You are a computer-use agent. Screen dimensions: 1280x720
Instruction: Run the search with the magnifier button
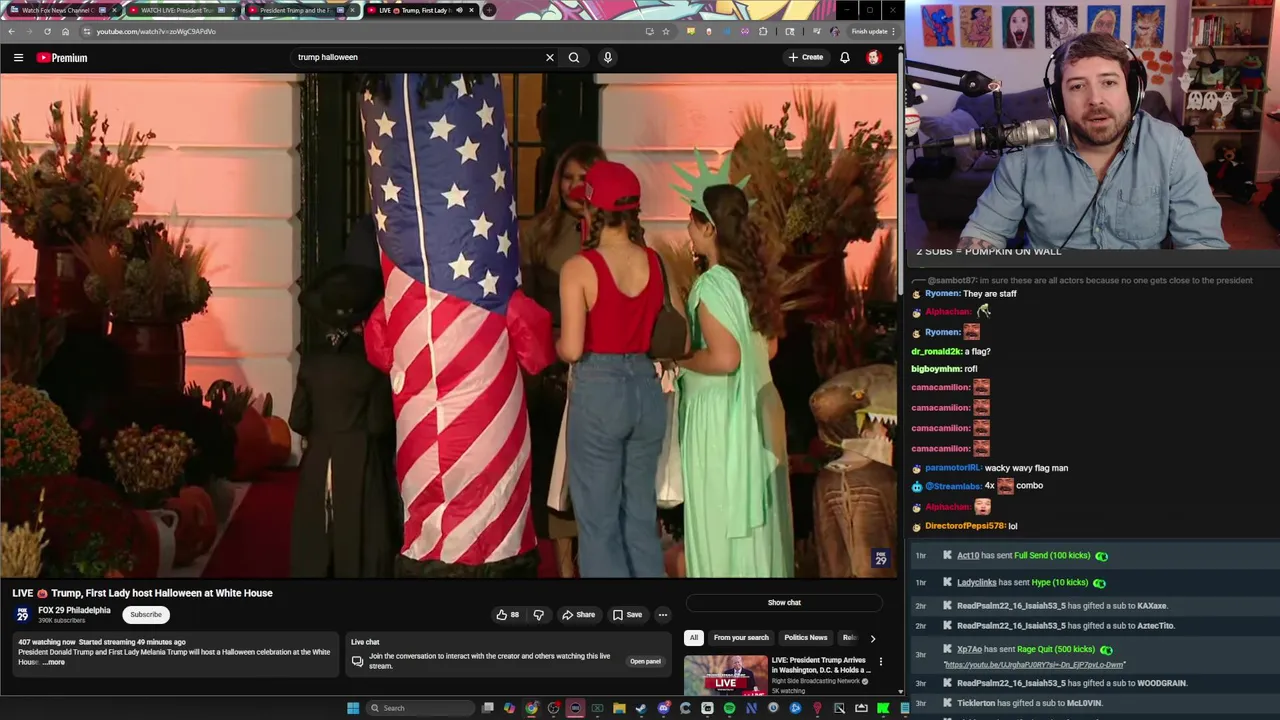574,57
